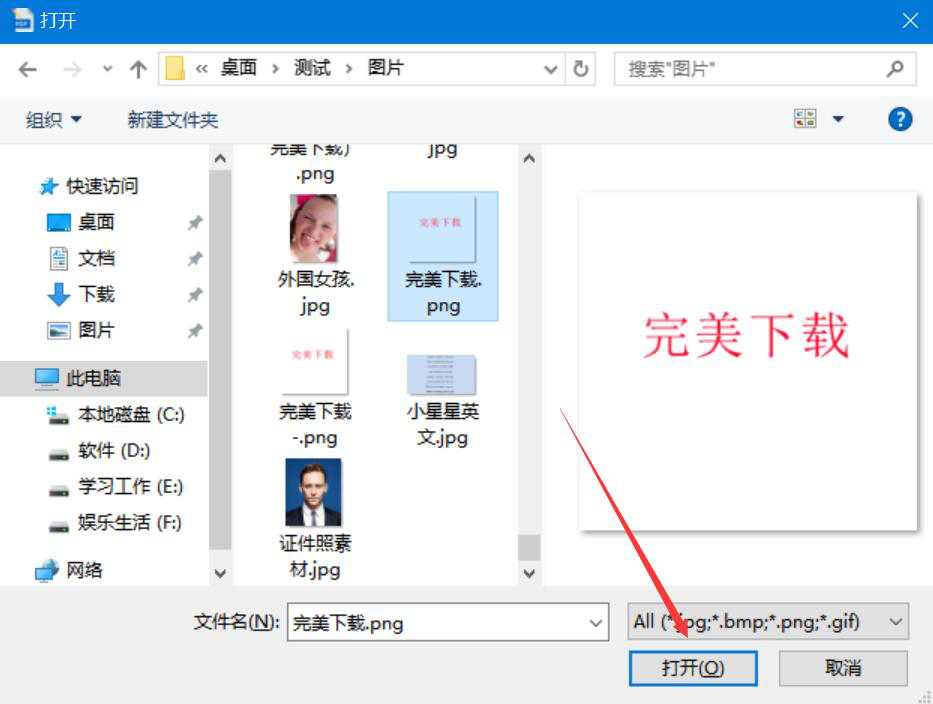Click file list scroll down arrow
933x704 pixels.
[x=529, y=573]
